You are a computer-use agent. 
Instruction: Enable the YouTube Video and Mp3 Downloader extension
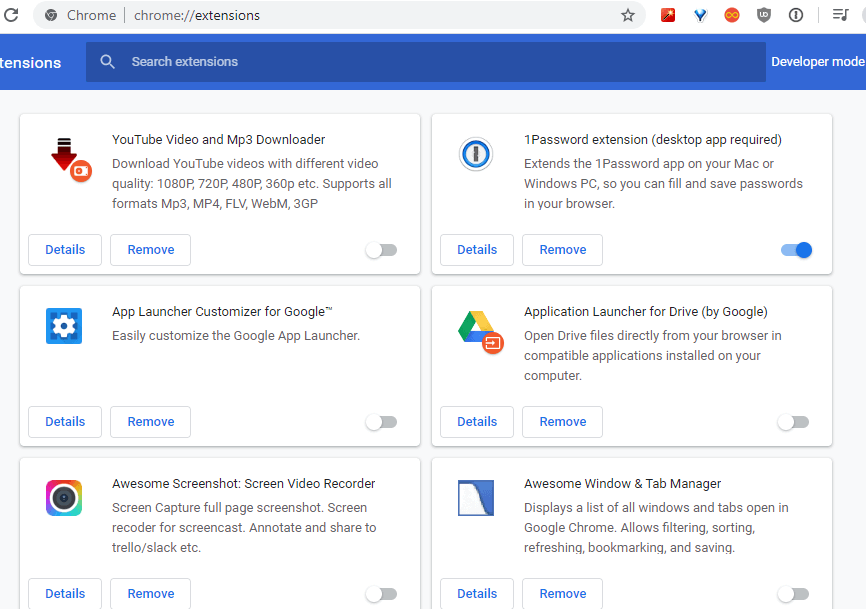tap(381, 249)
